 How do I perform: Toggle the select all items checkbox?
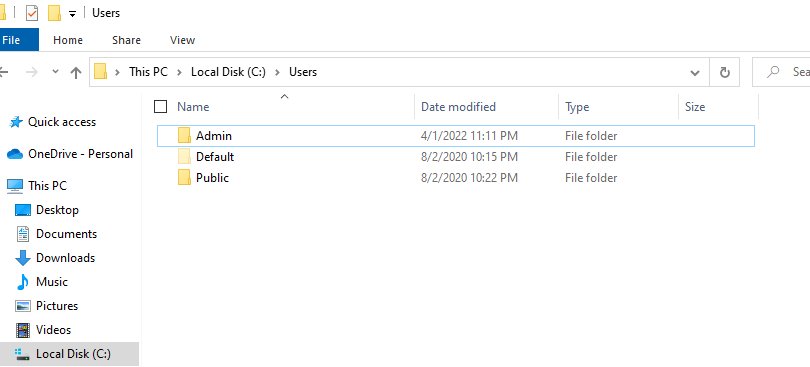[x=161, y=106]
